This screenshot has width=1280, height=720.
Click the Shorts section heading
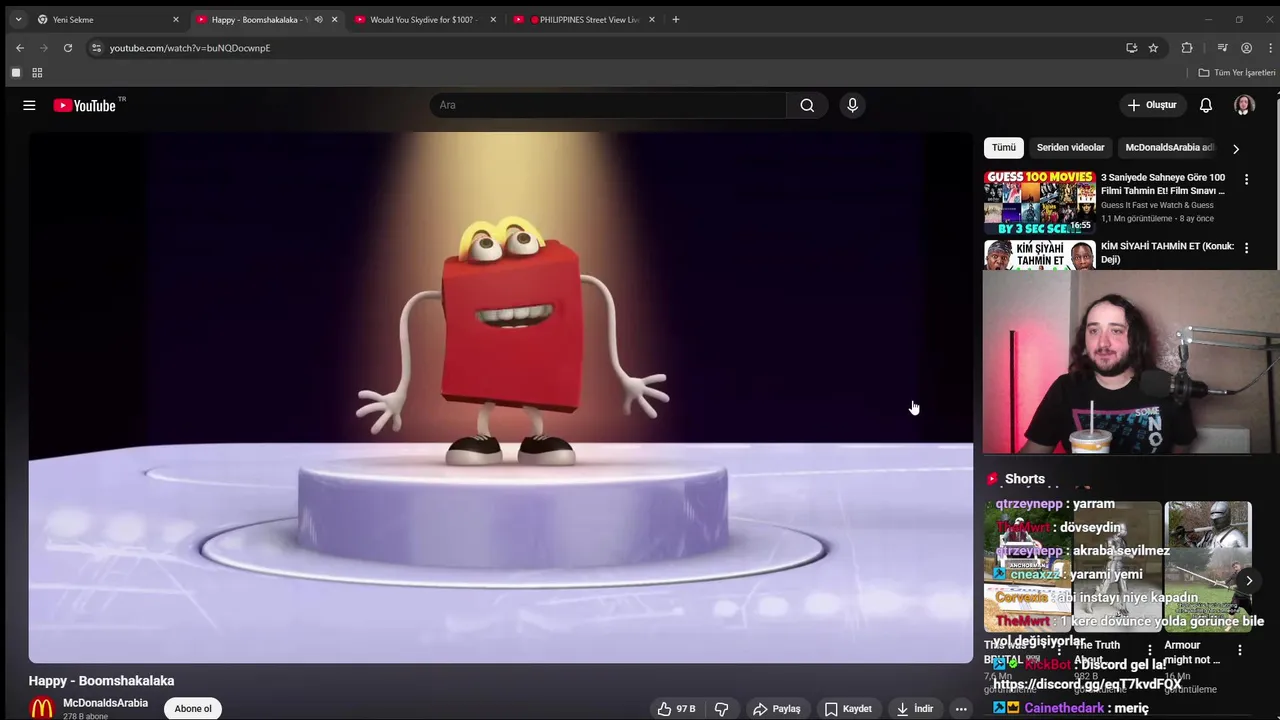click(x=1024, y=479)
